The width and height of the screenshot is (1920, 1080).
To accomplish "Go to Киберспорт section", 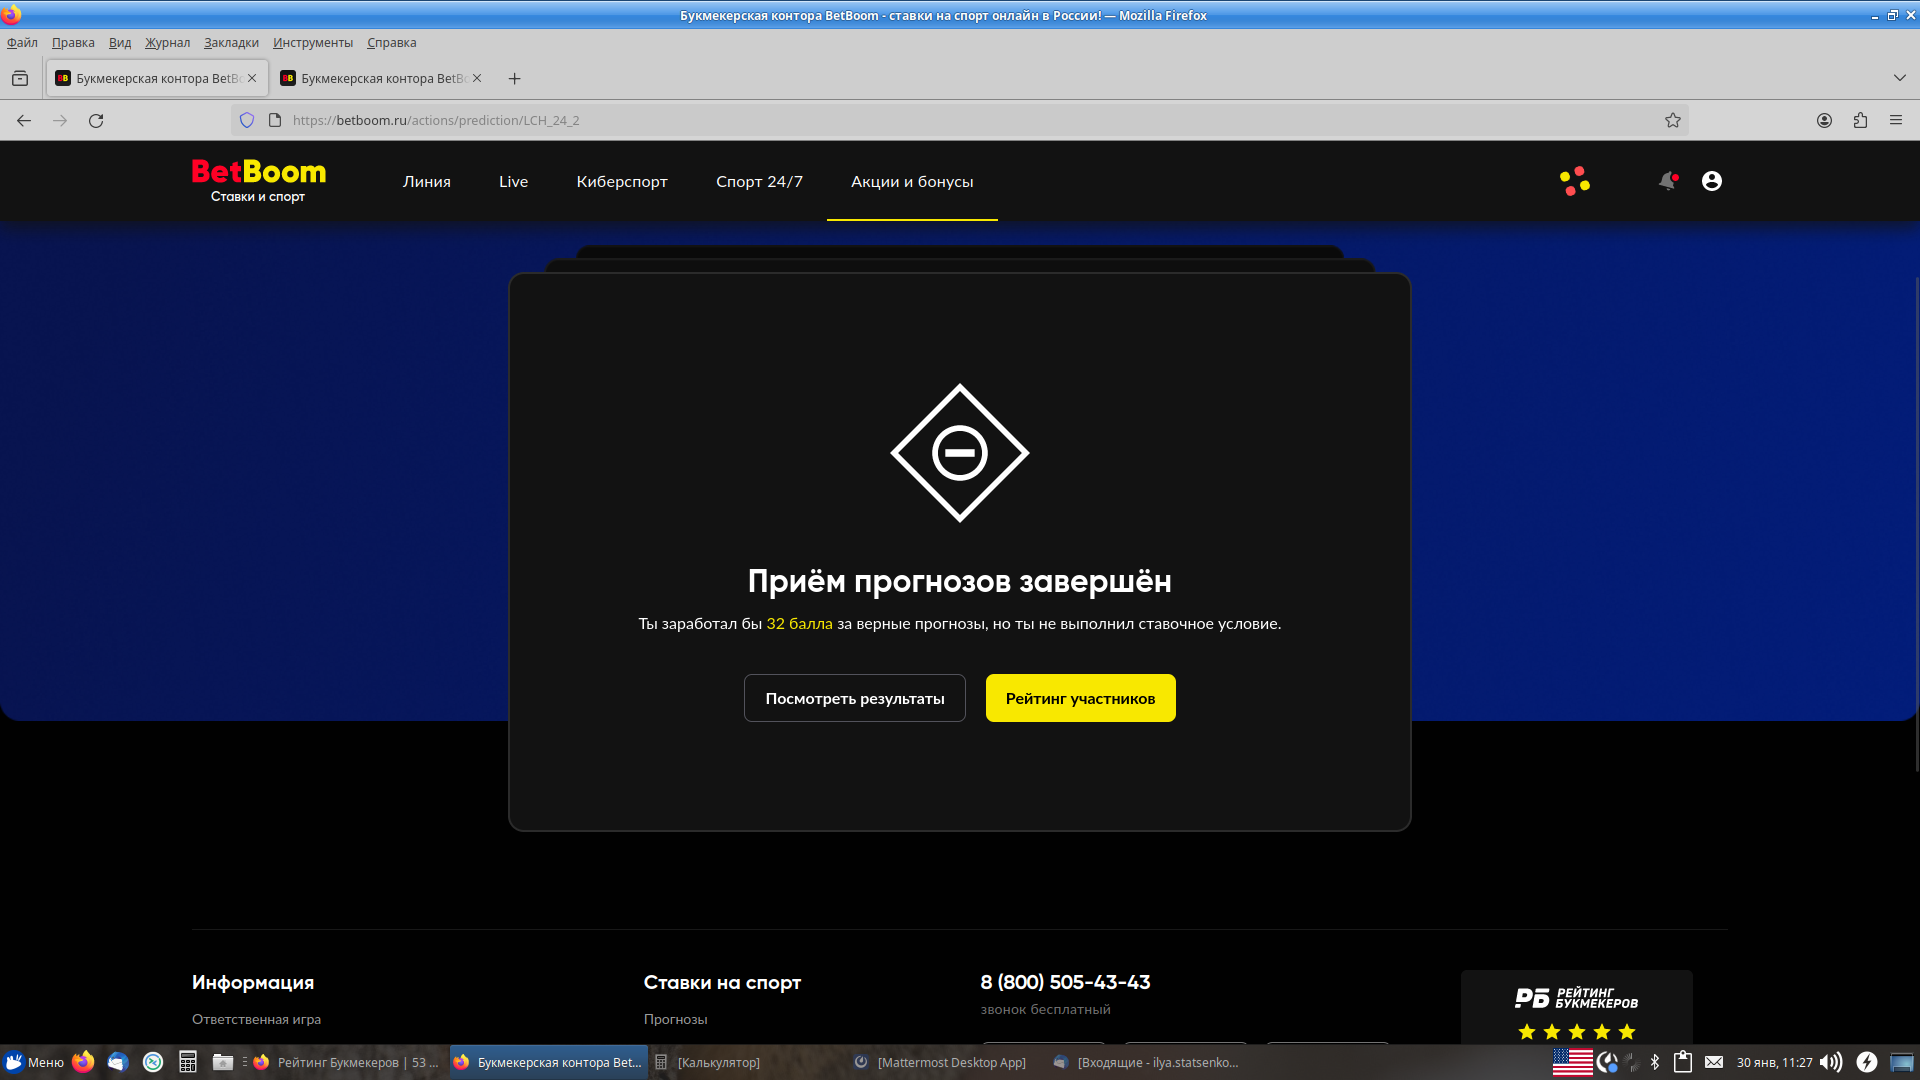I will 621,182.
